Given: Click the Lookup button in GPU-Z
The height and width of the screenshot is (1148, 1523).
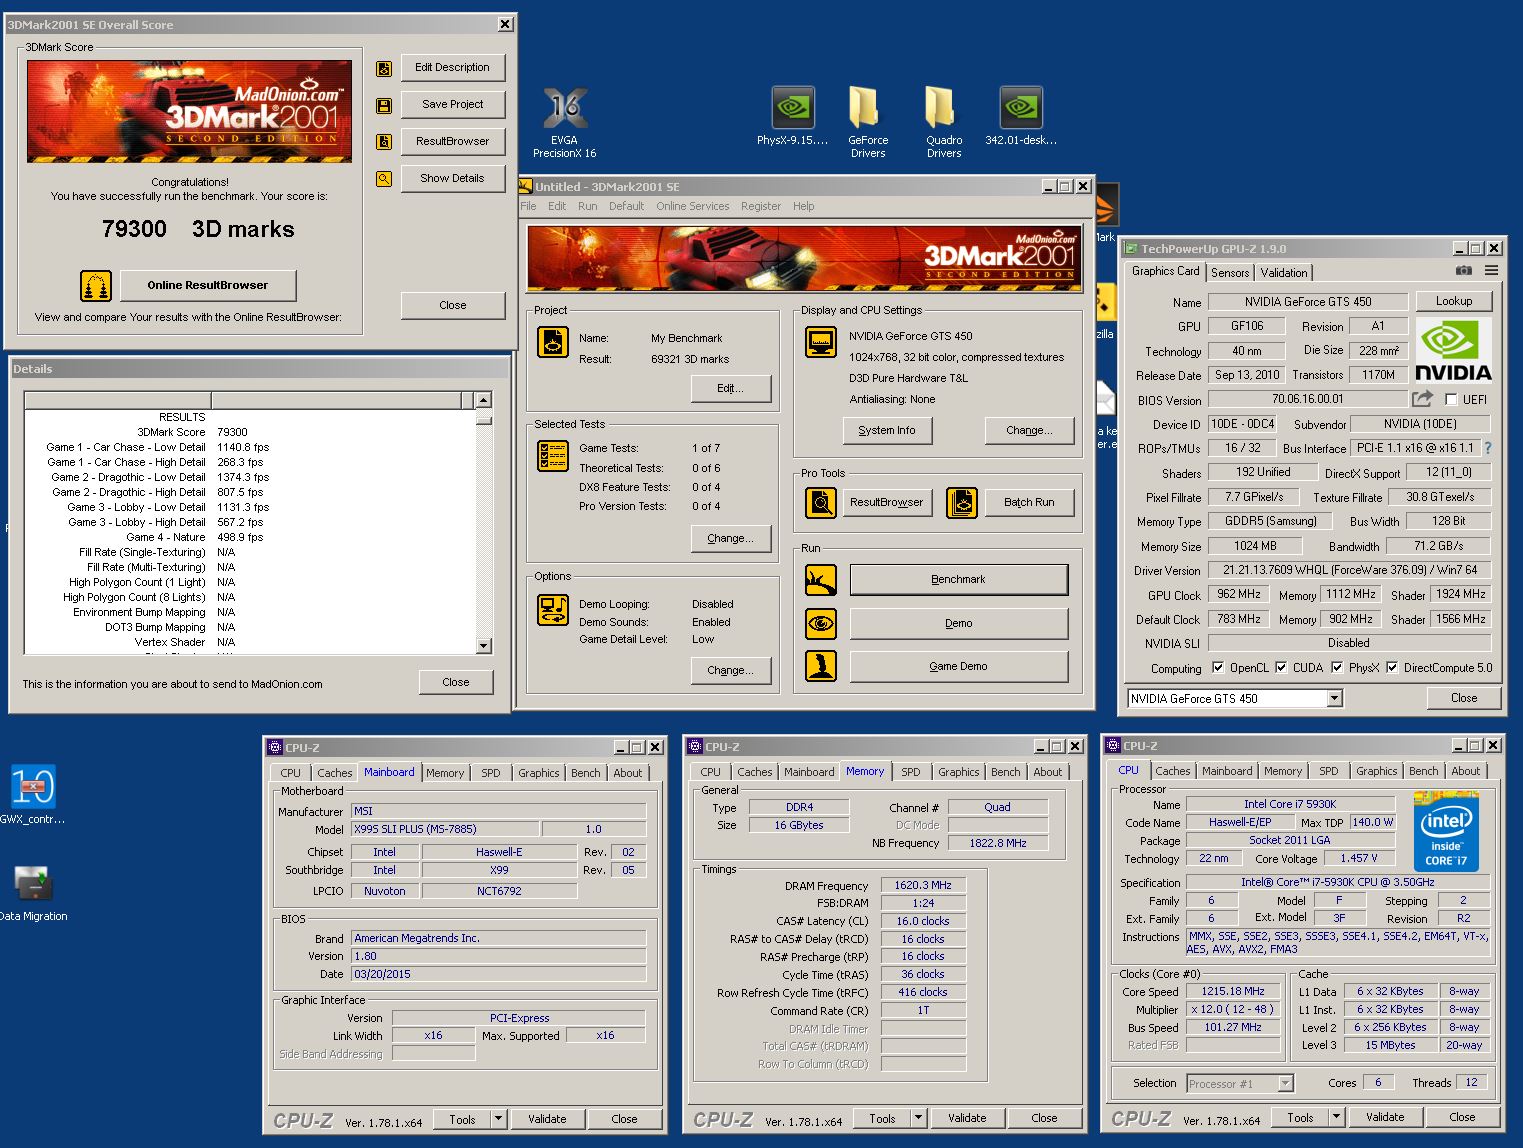Looking at the screenshot, I should [x=1454, y=301].
